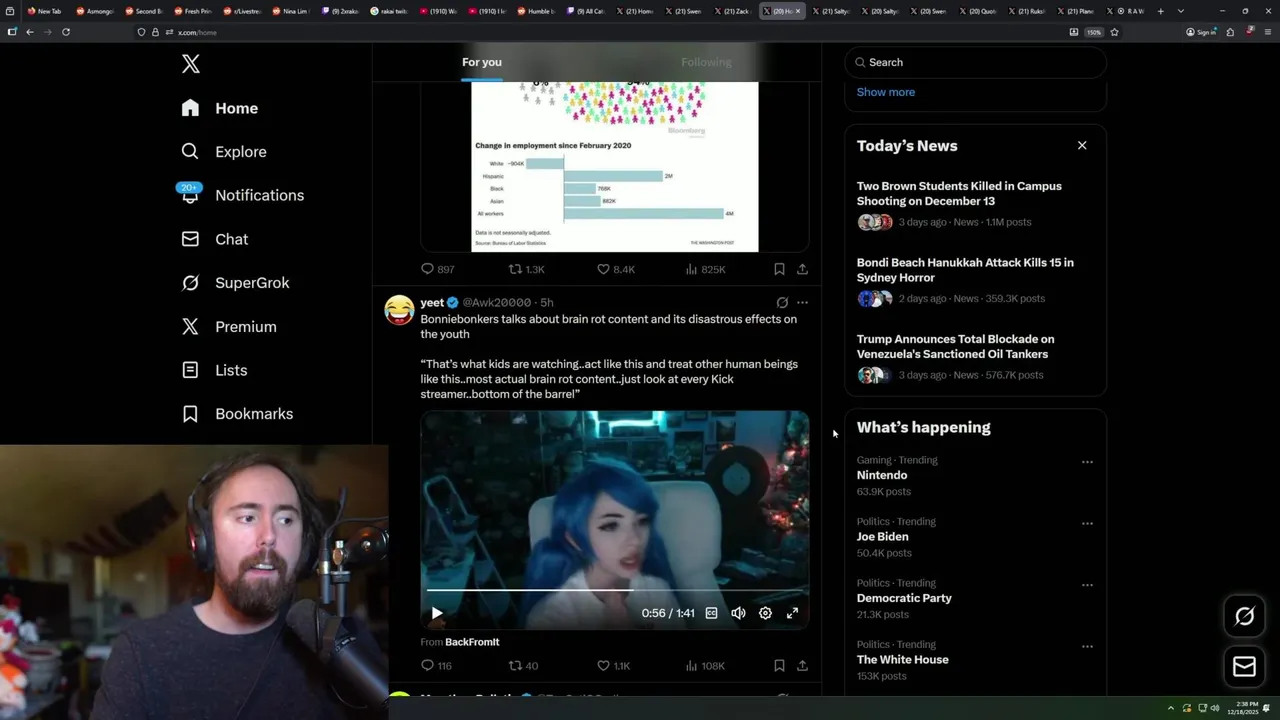Open video playback settings gear
Viewport: 1280px width, 720px height.
(x=765, y=613)
